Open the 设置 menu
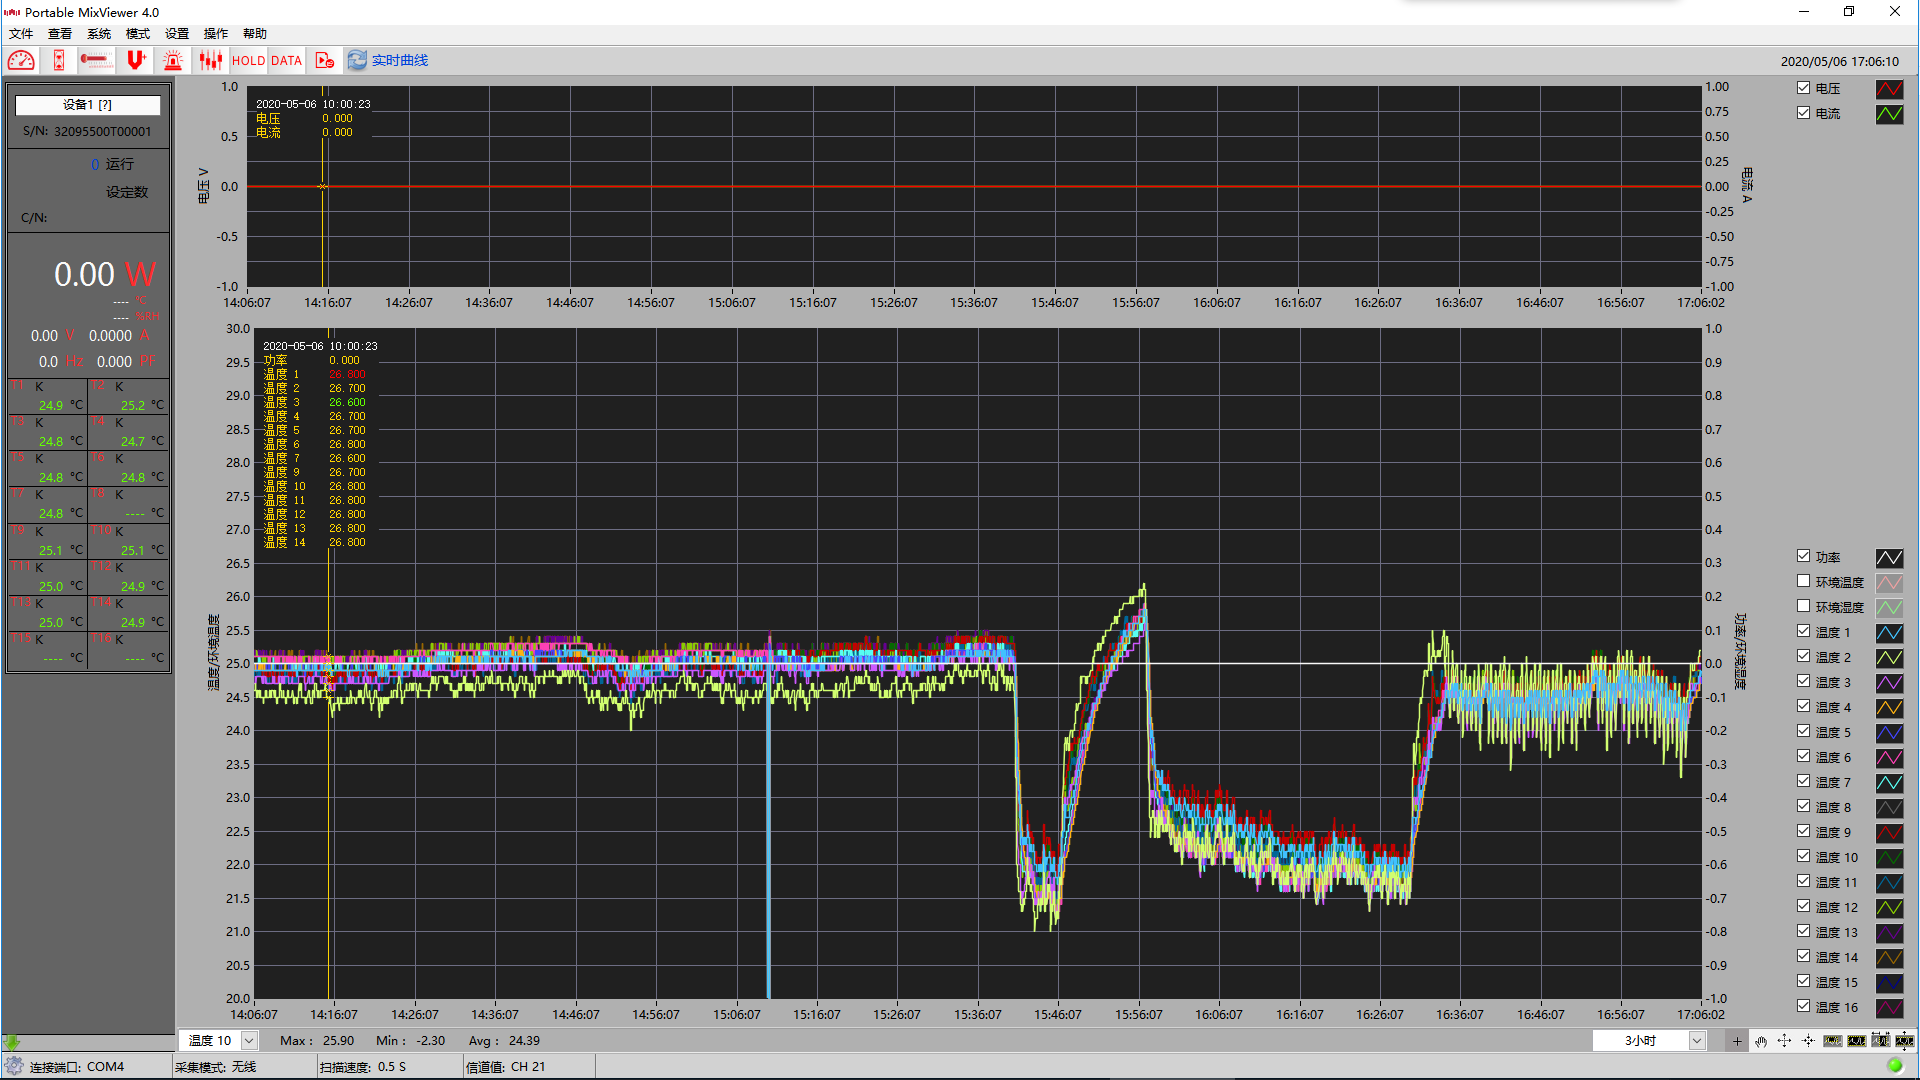 [x=176, y=33]
